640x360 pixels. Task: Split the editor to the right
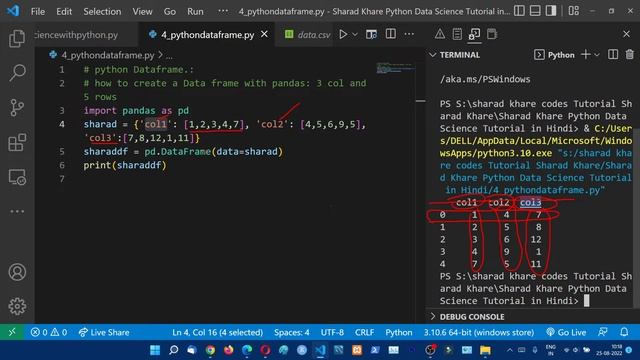coord(391,35)
